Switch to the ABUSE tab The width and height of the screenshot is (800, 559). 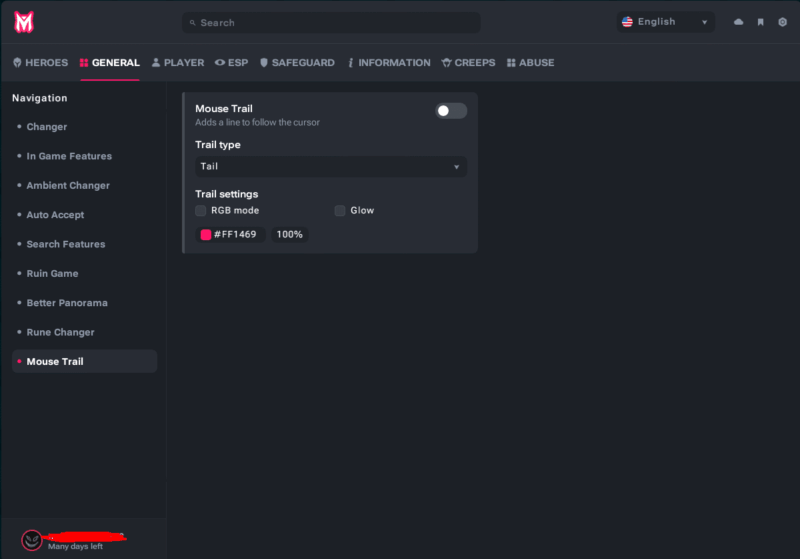click(x=531, y=63)
